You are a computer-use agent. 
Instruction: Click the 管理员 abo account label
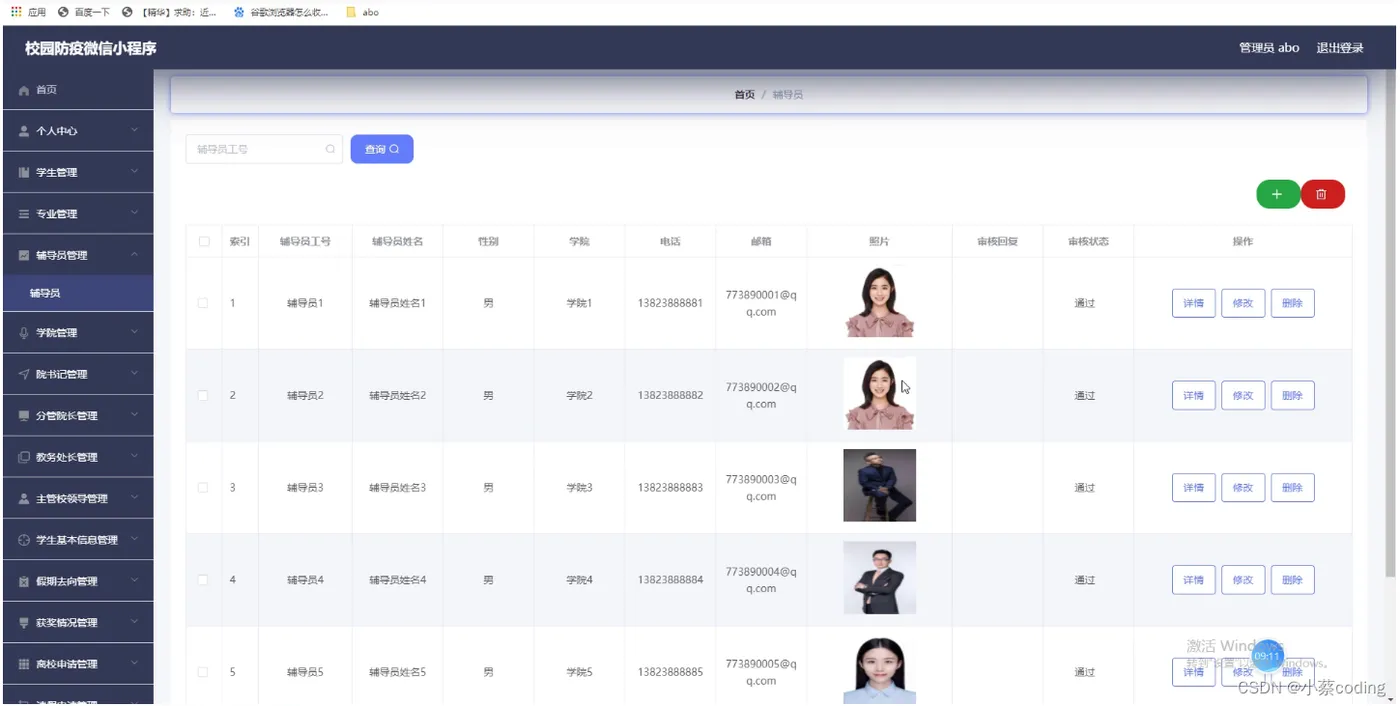[x=1268, y=48]
